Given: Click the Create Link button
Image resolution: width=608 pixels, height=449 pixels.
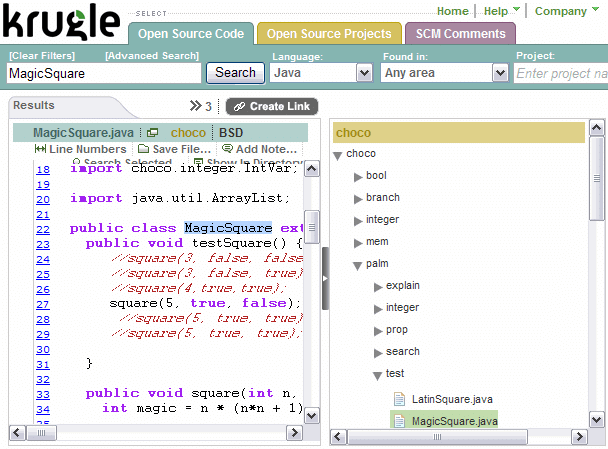Looking at the screenshot, I should pos(272,106).
